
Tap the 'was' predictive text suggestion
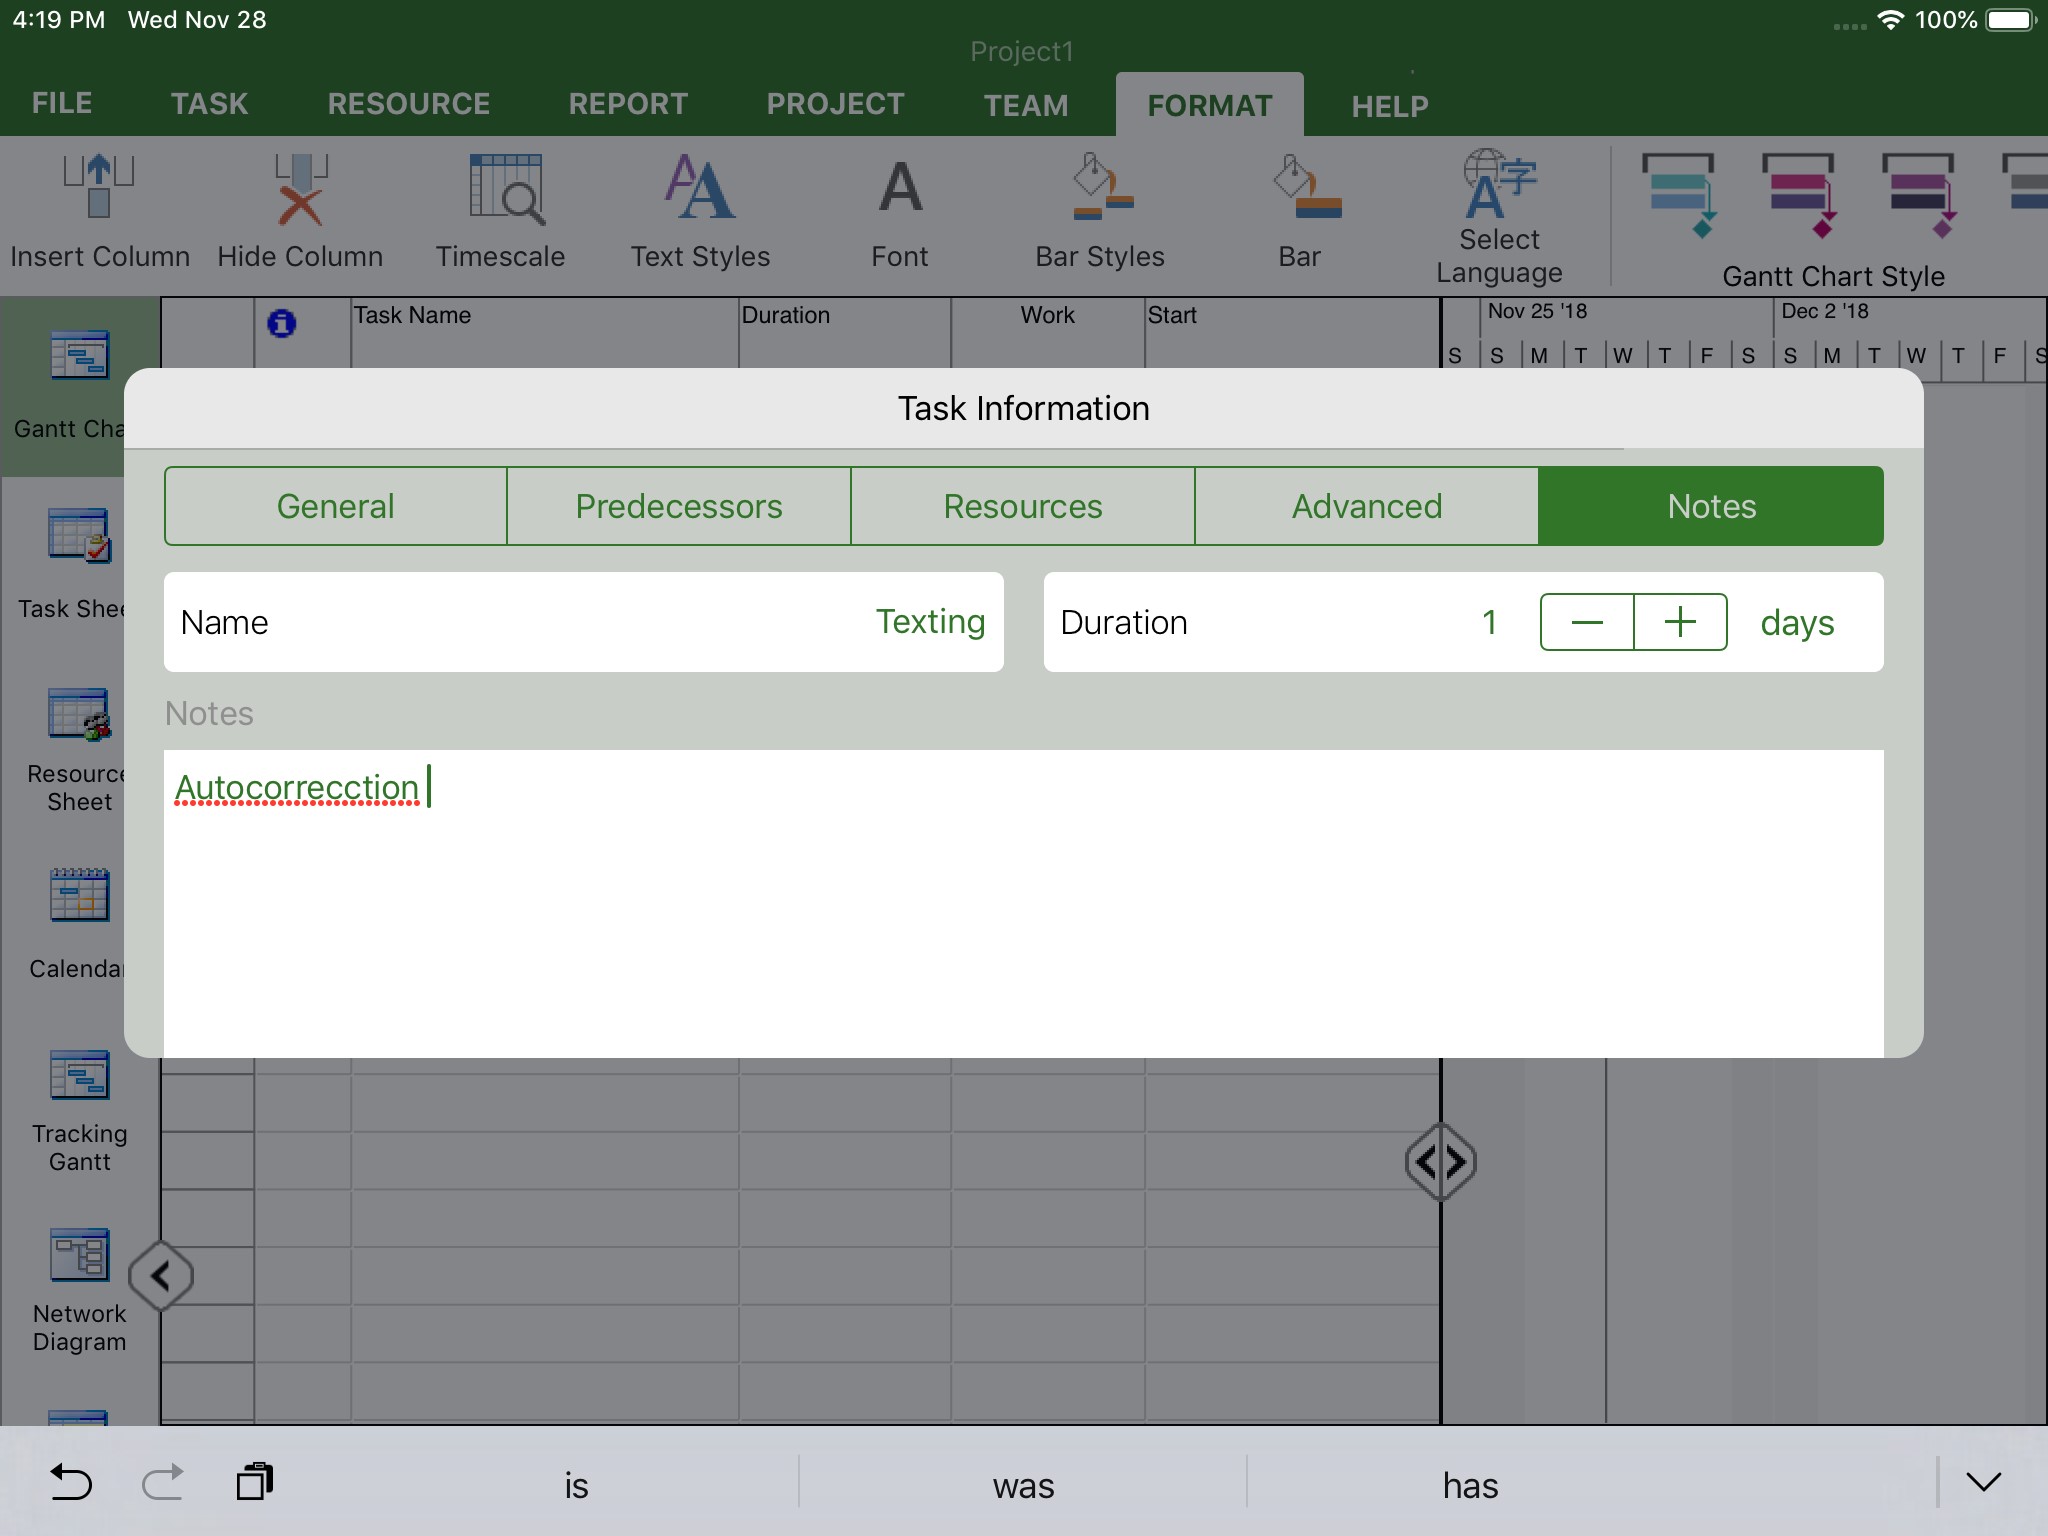coord(1022,1485)
